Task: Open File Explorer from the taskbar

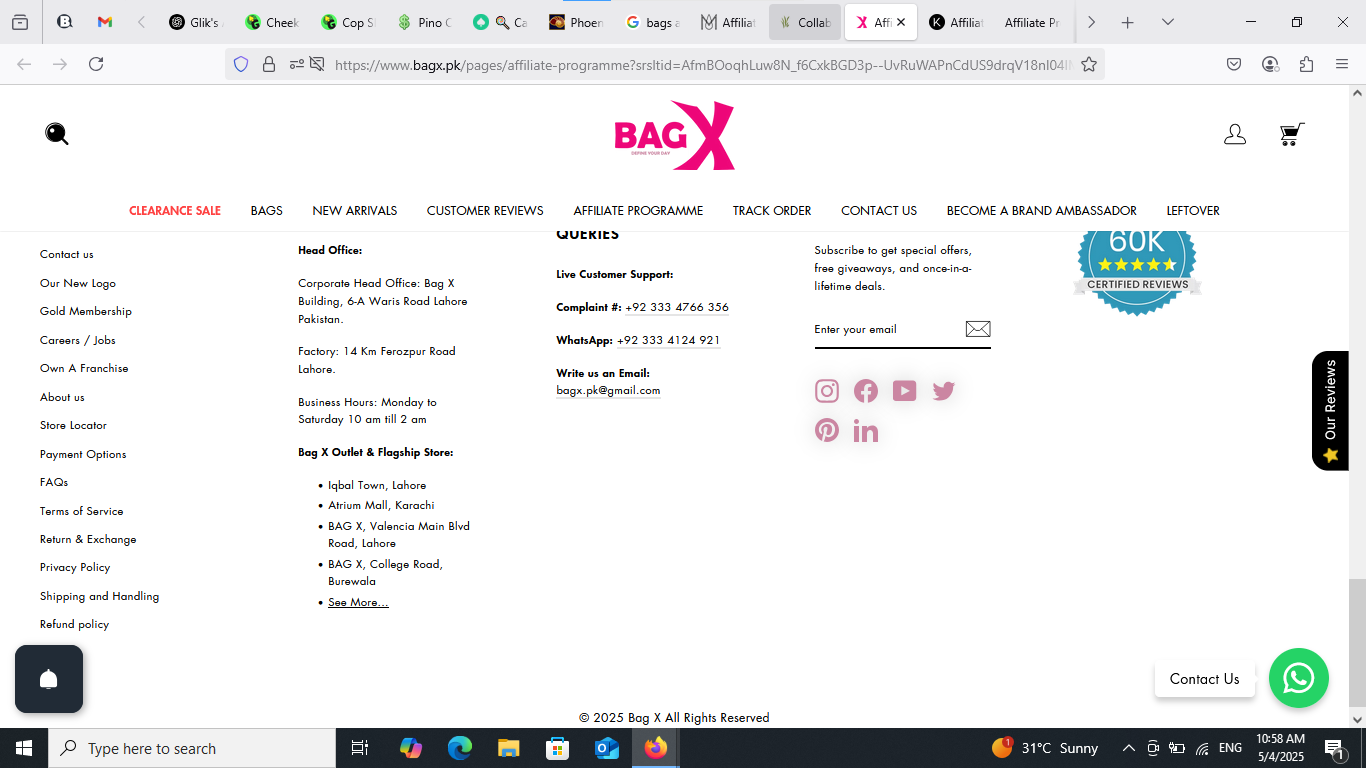Action: (509, 748)
